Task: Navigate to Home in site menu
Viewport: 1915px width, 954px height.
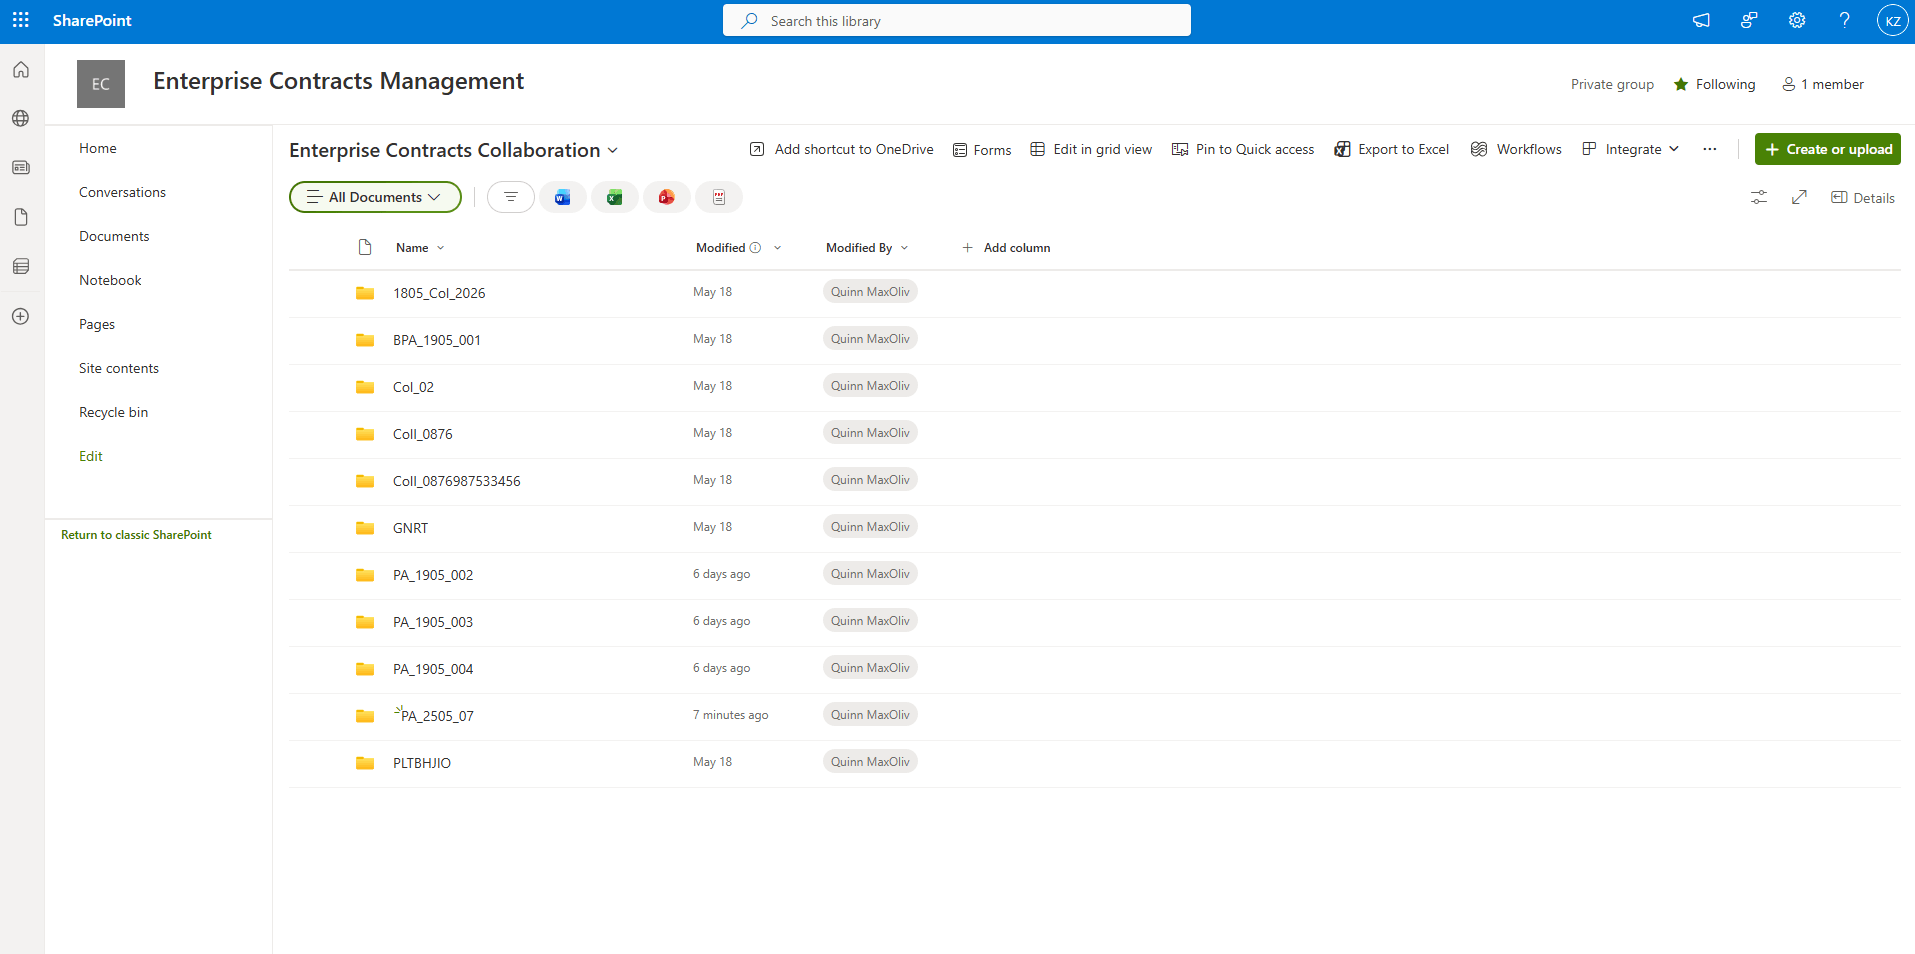Action: [x=98, y=148]
